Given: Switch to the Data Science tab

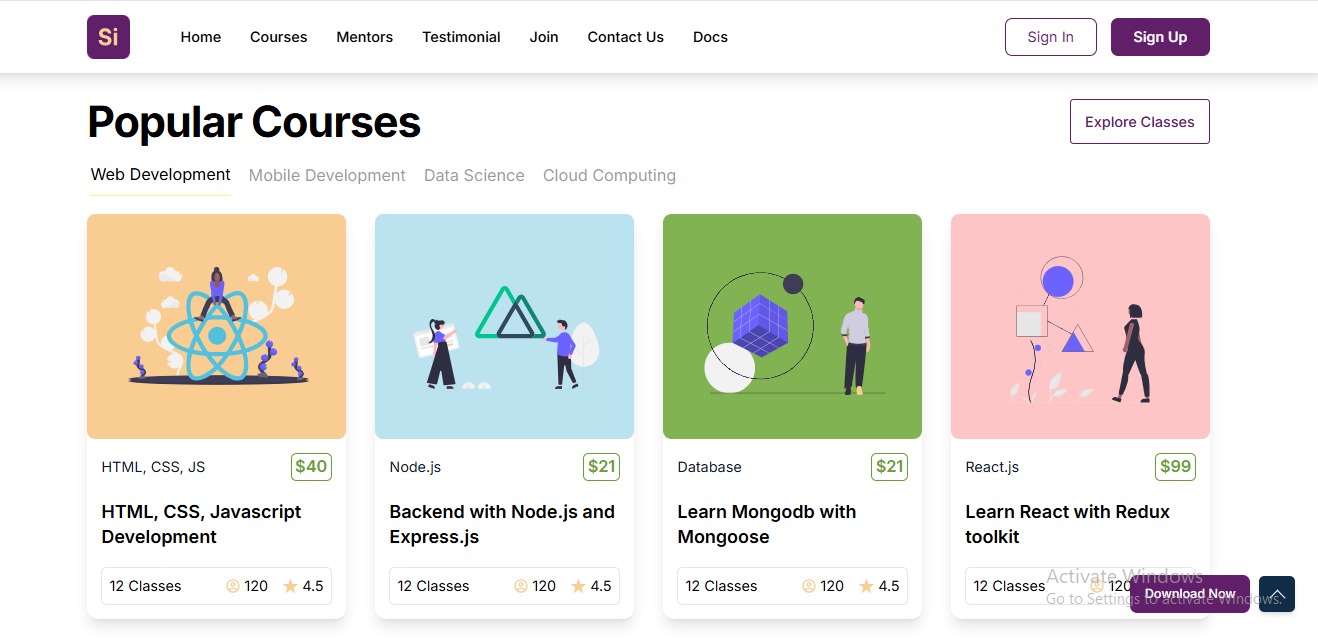Looking at the screenshot, I should [x=474, y=175].
